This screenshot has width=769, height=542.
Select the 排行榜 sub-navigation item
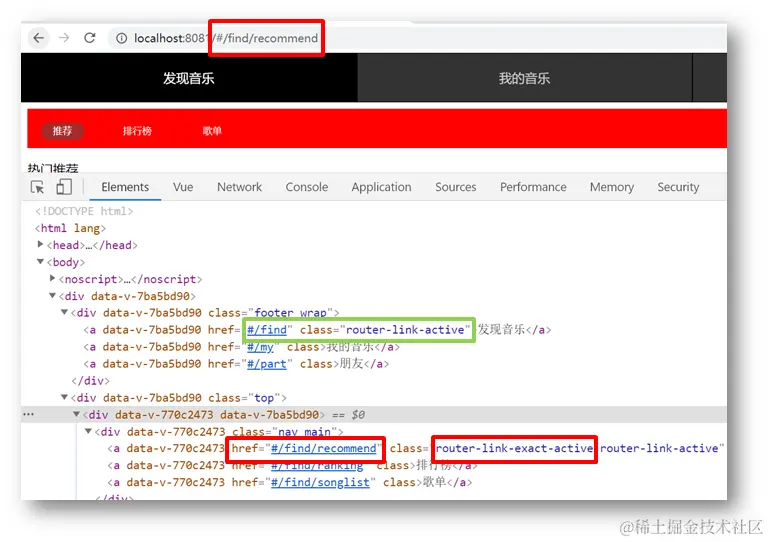point(137,131)
